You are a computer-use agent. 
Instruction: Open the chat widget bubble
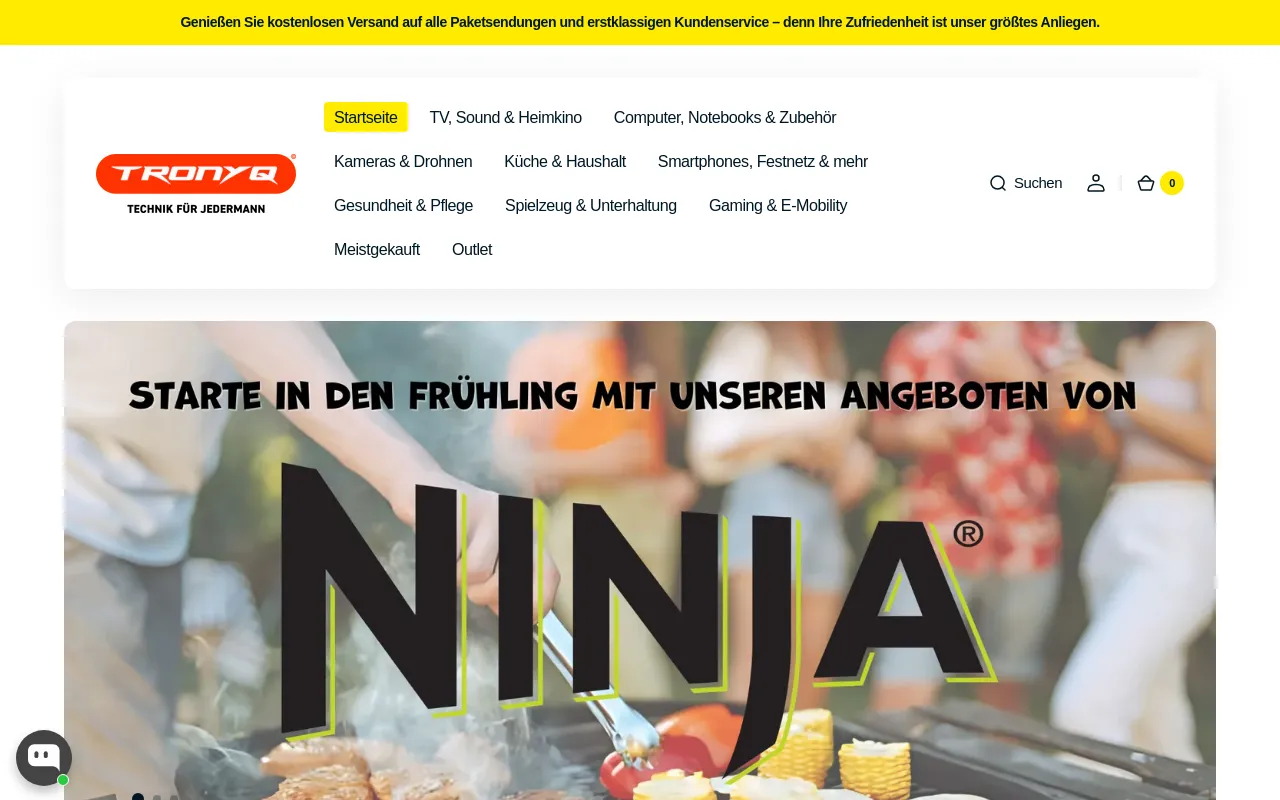[x=44, y=758]
